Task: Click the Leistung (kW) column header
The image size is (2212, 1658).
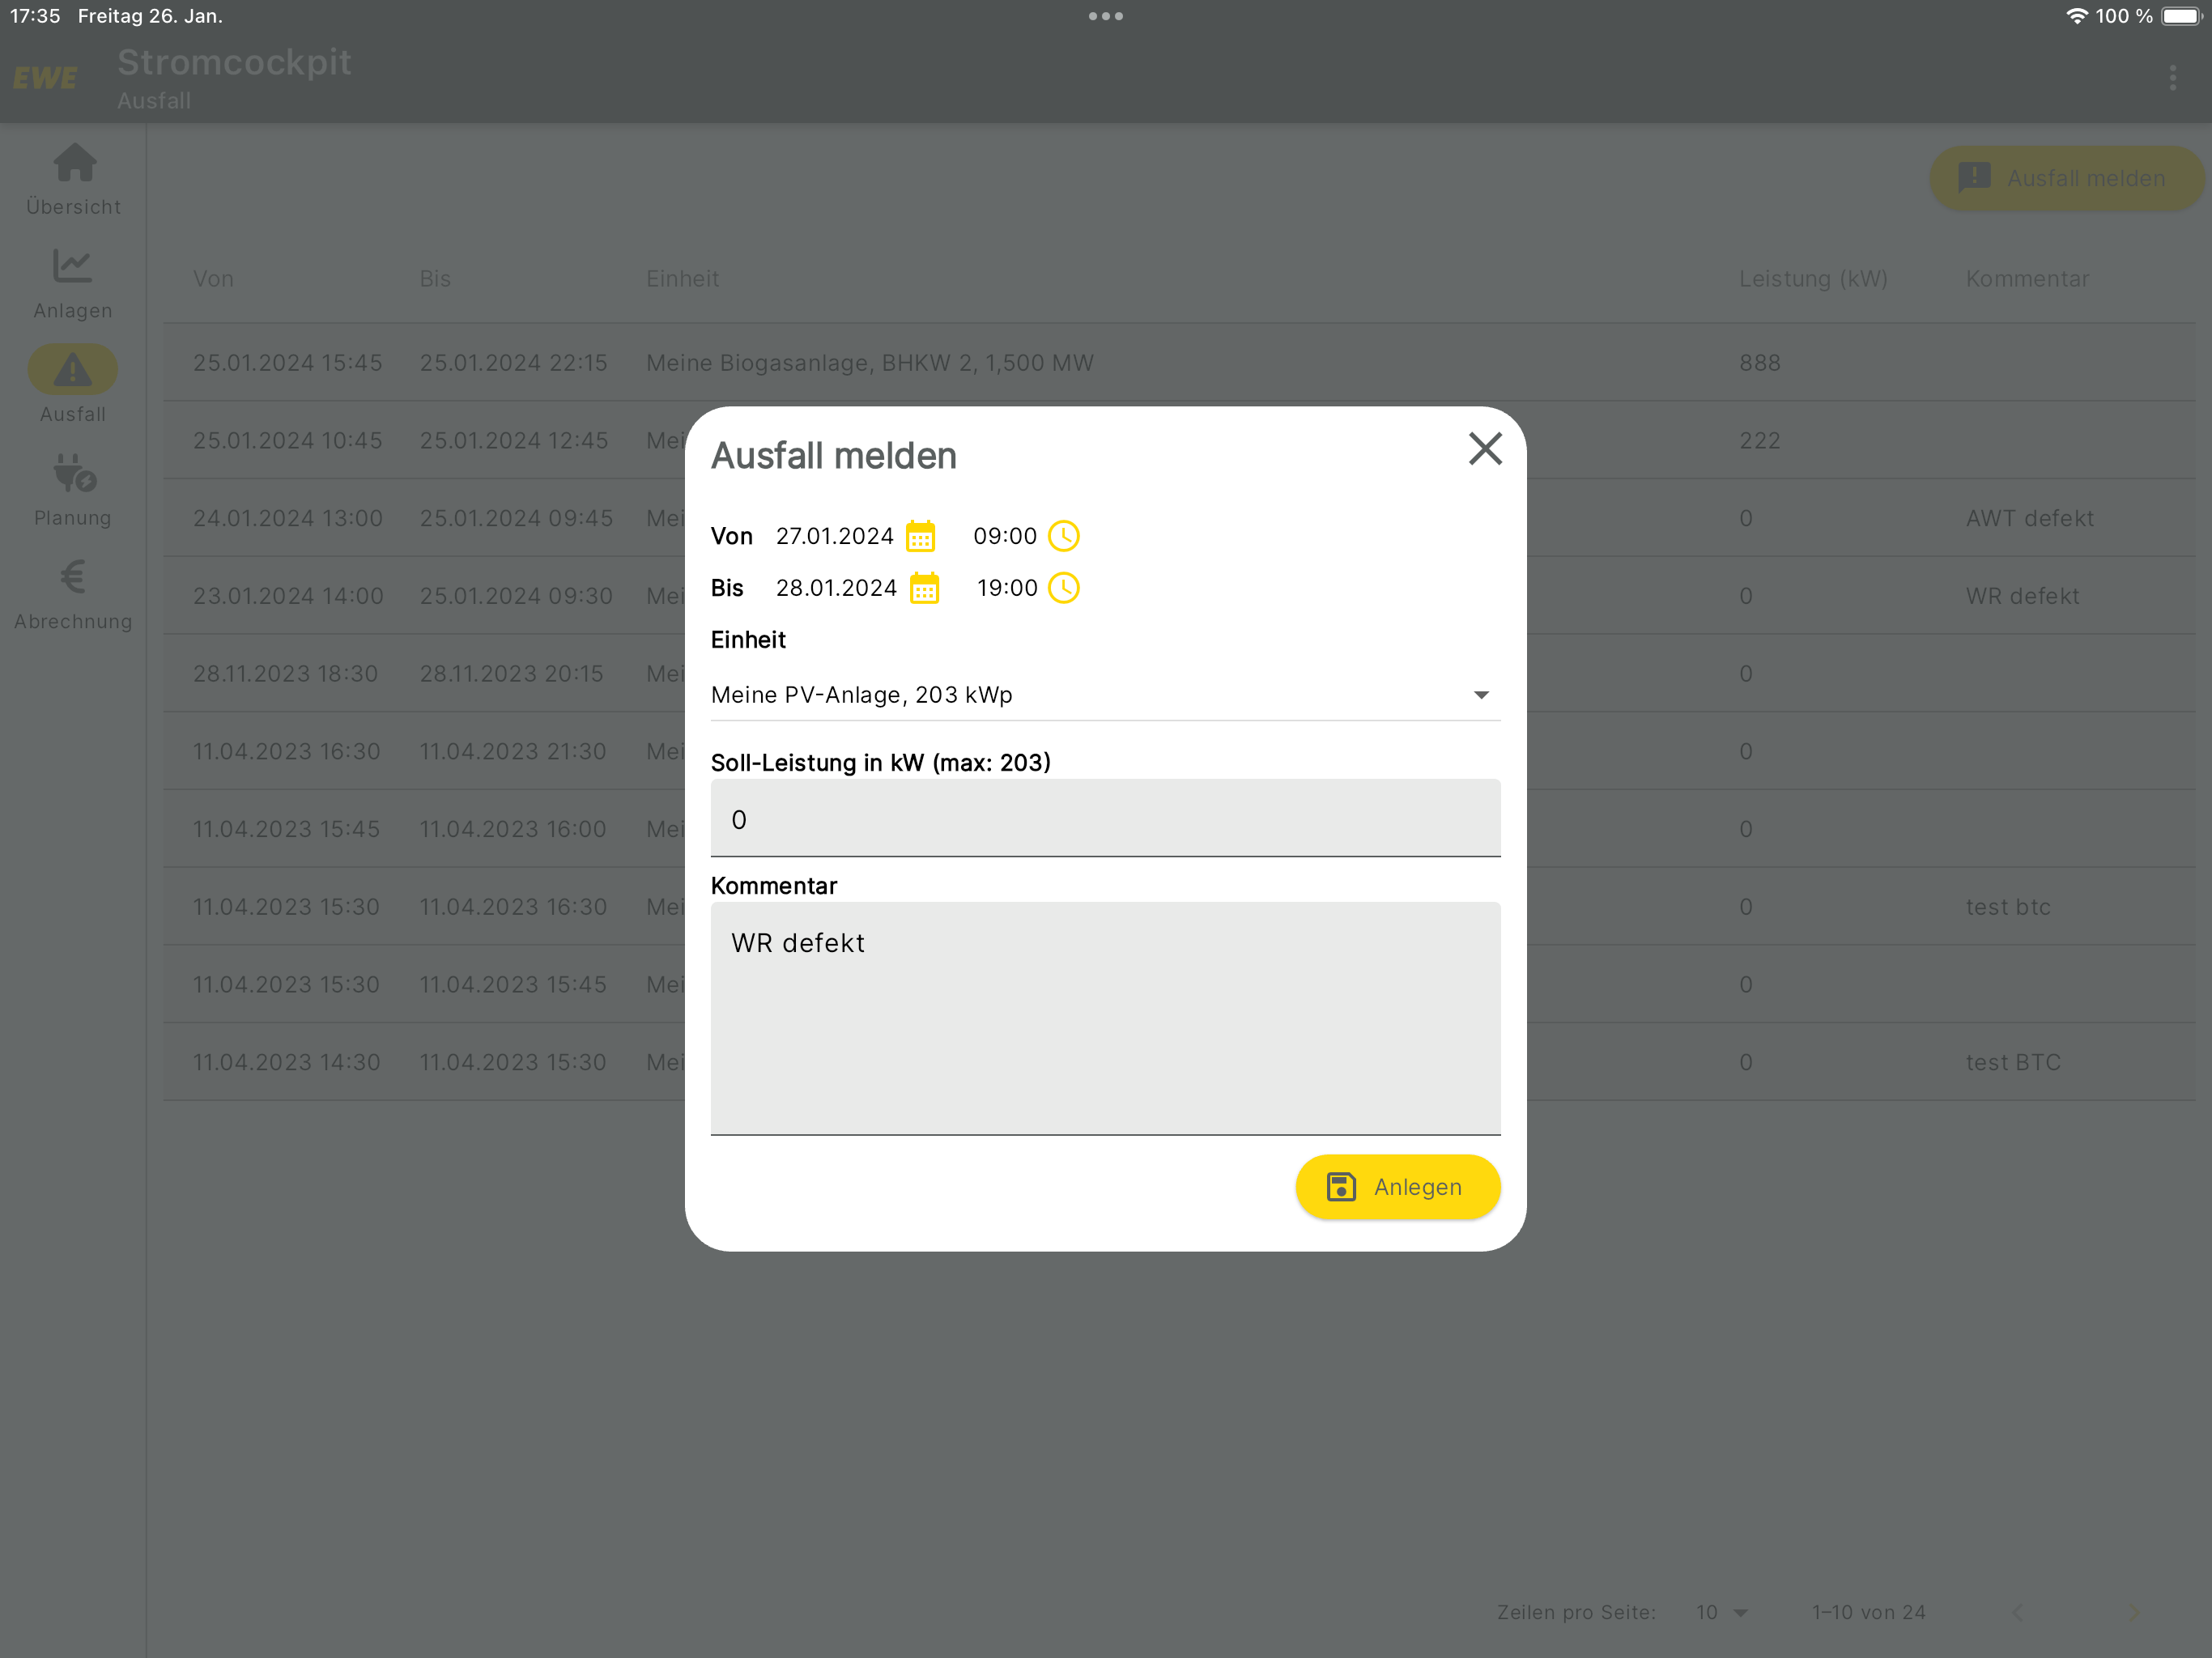Action: [1812, 279]
